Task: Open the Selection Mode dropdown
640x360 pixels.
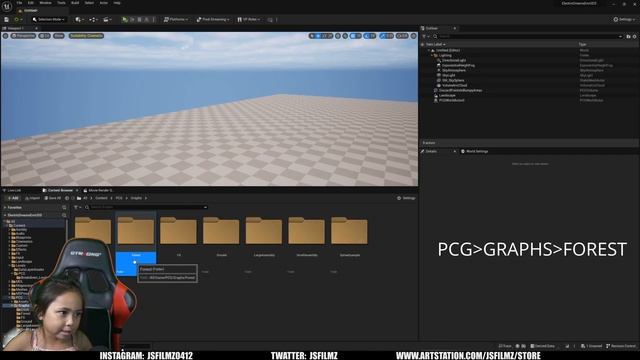Action: [49, 19]
